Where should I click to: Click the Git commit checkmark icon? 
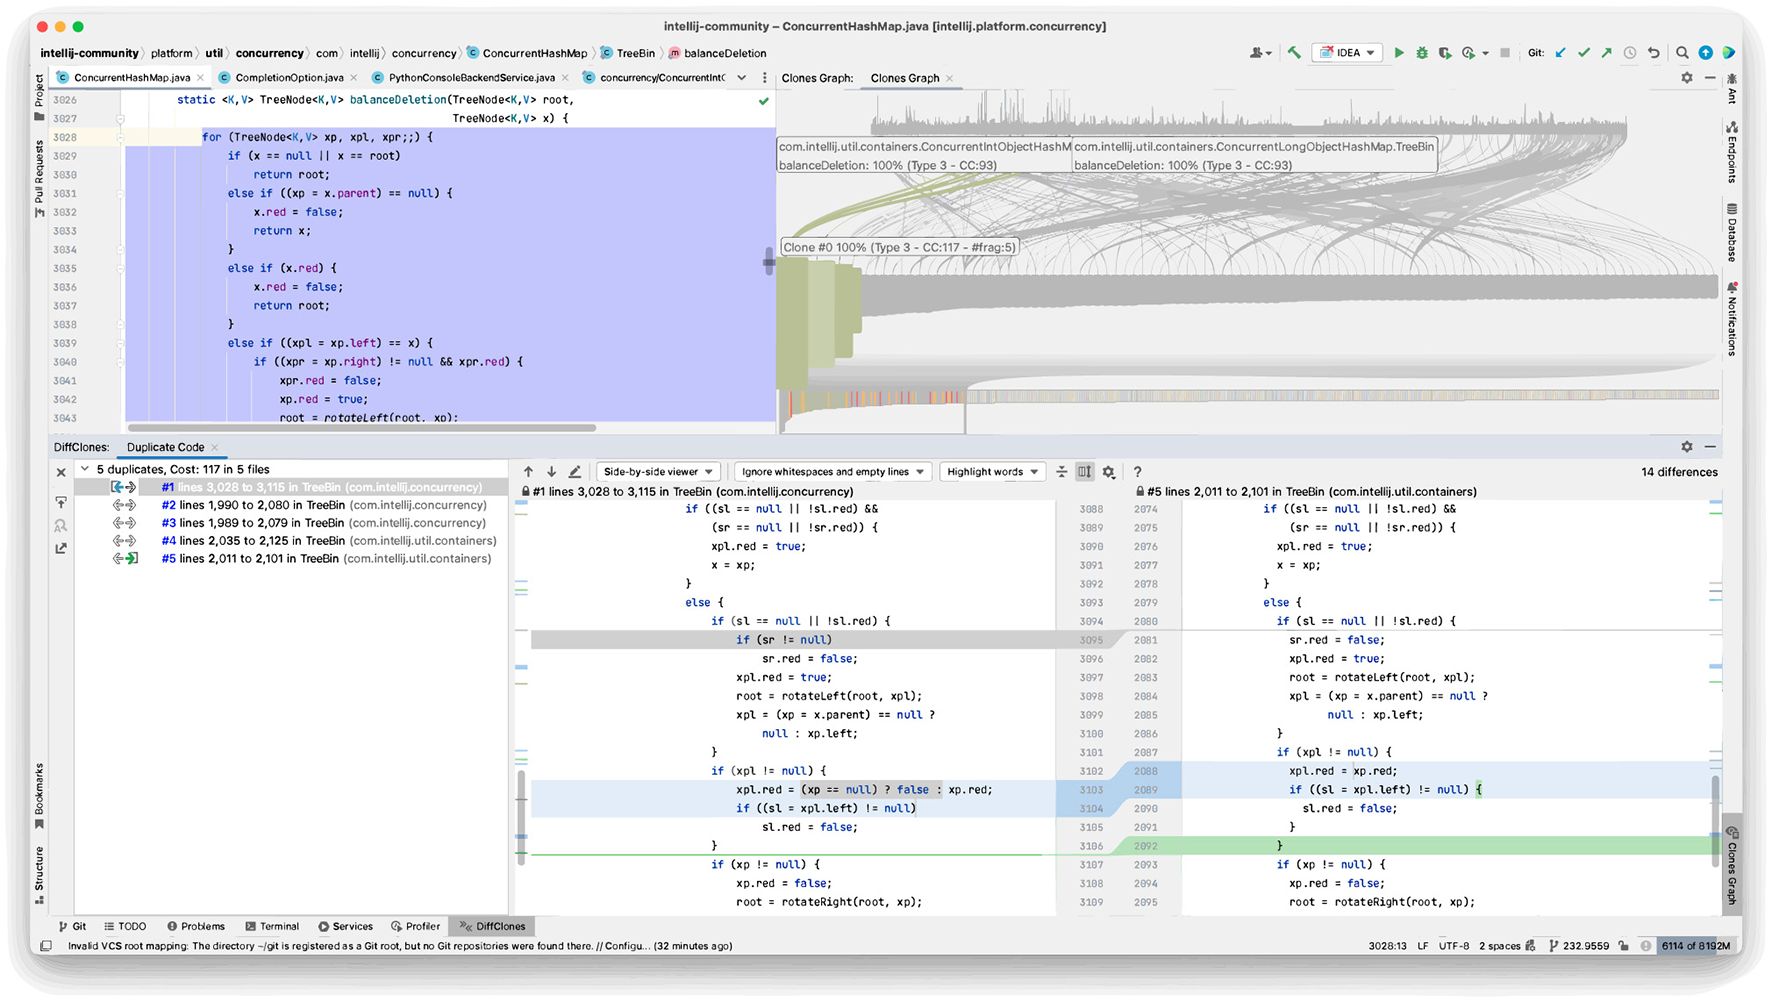(1583, 53)
